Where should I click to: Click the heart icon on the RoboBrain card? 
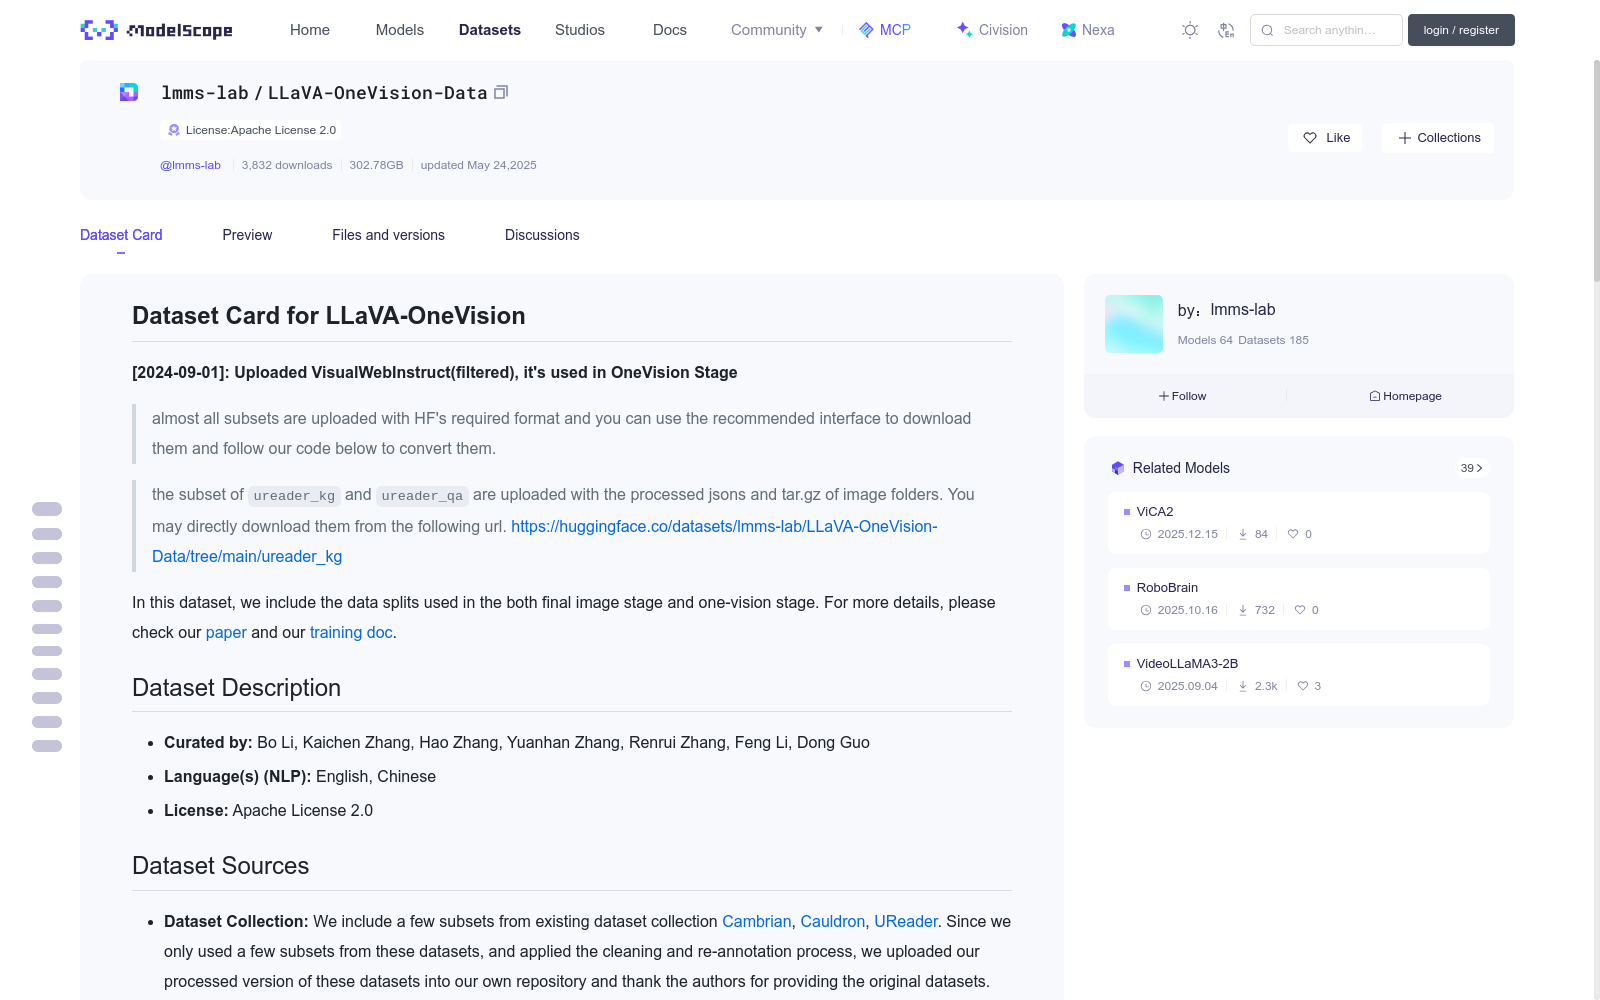(x=1300, y=610)
